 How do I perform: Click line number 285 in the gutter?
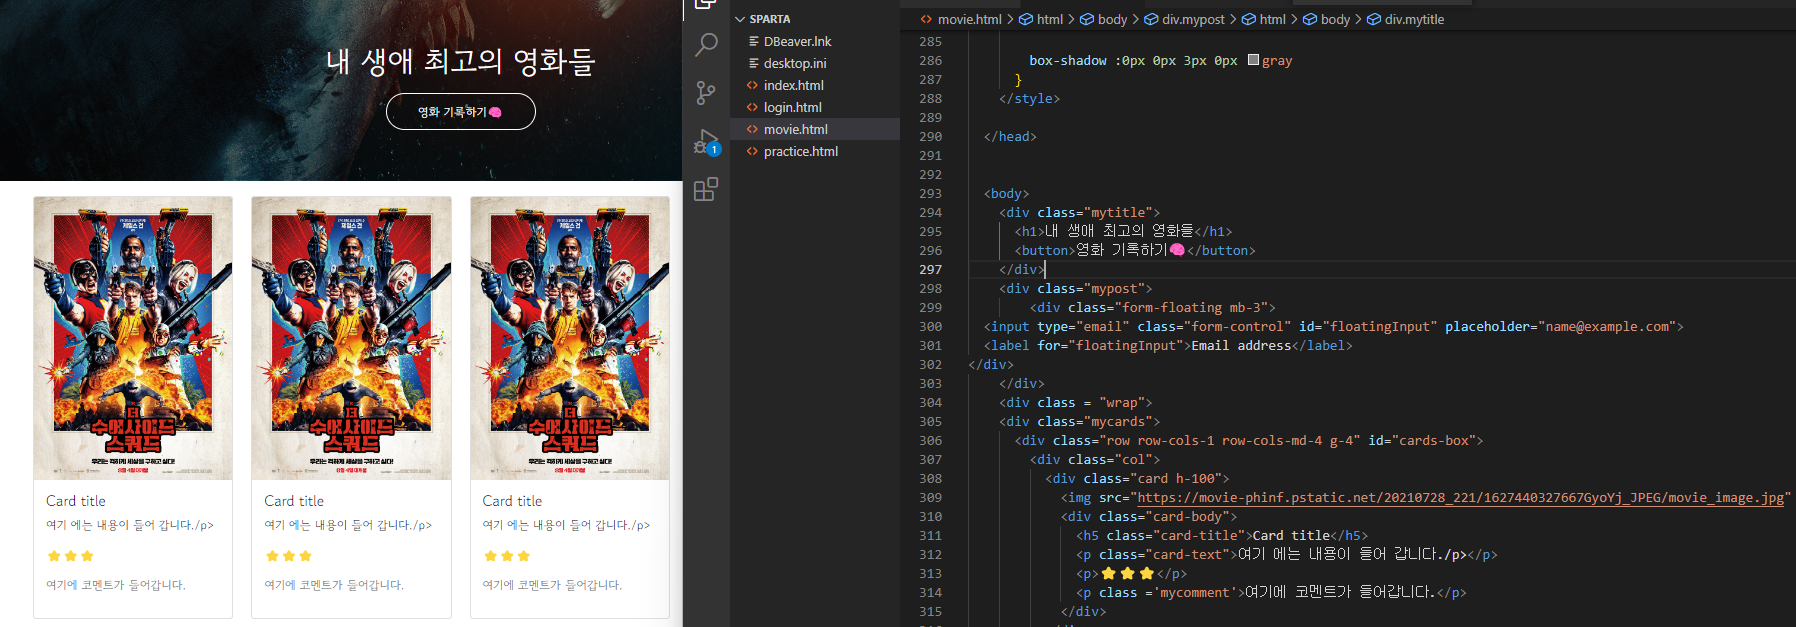click(930, 41)
